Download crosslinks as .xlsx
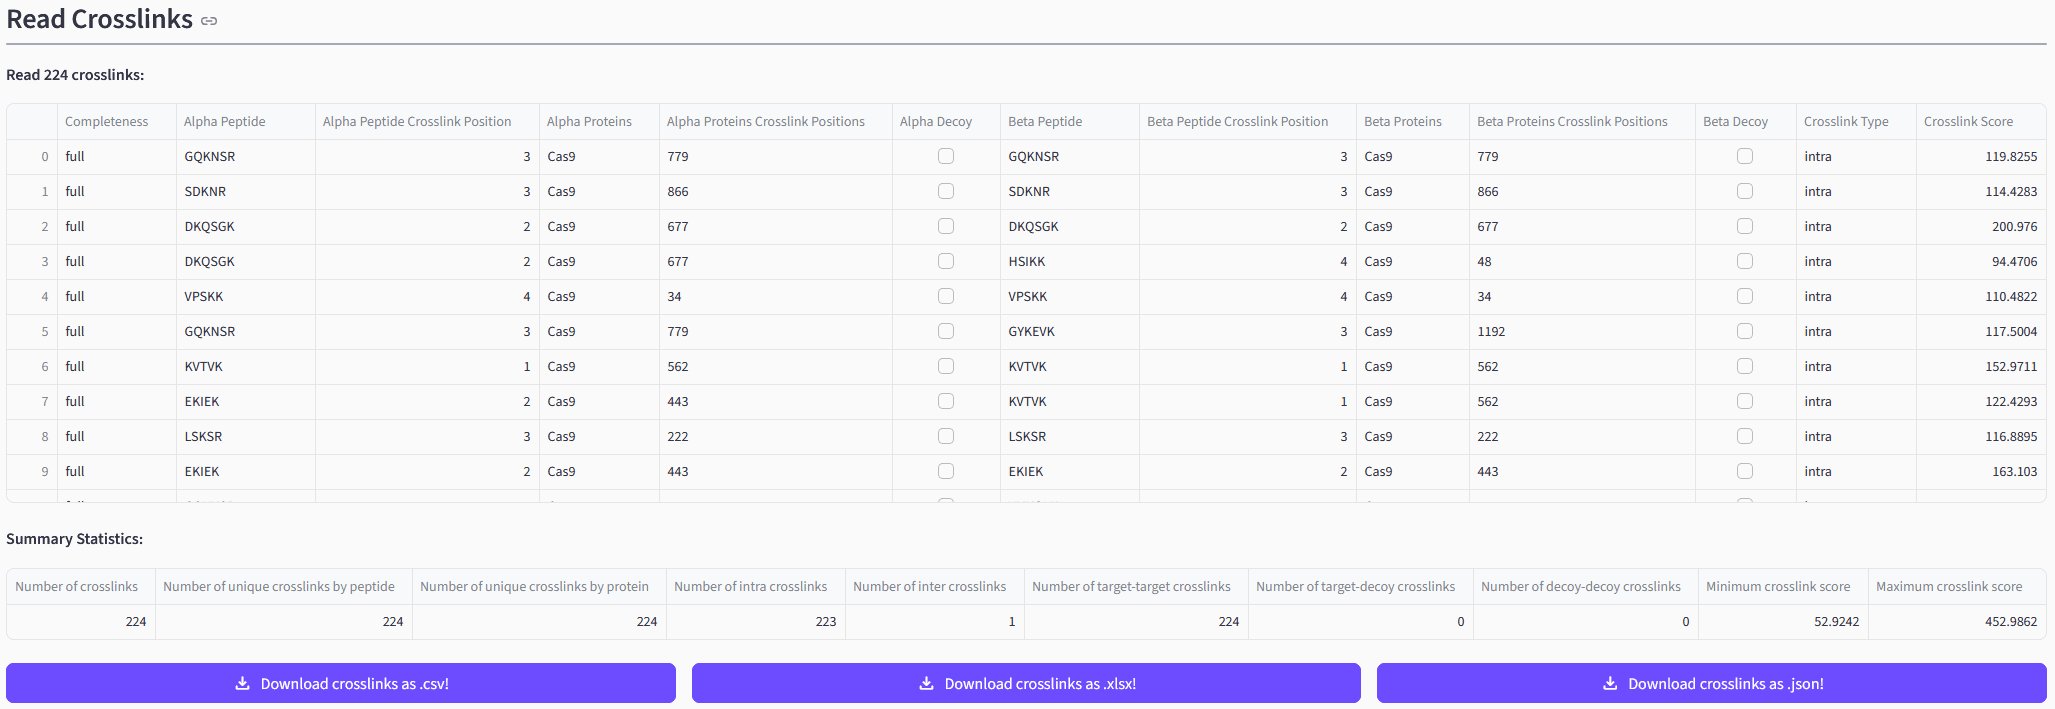The height and width of the screenshot is (709, 2055). [x=1026, y=684]
